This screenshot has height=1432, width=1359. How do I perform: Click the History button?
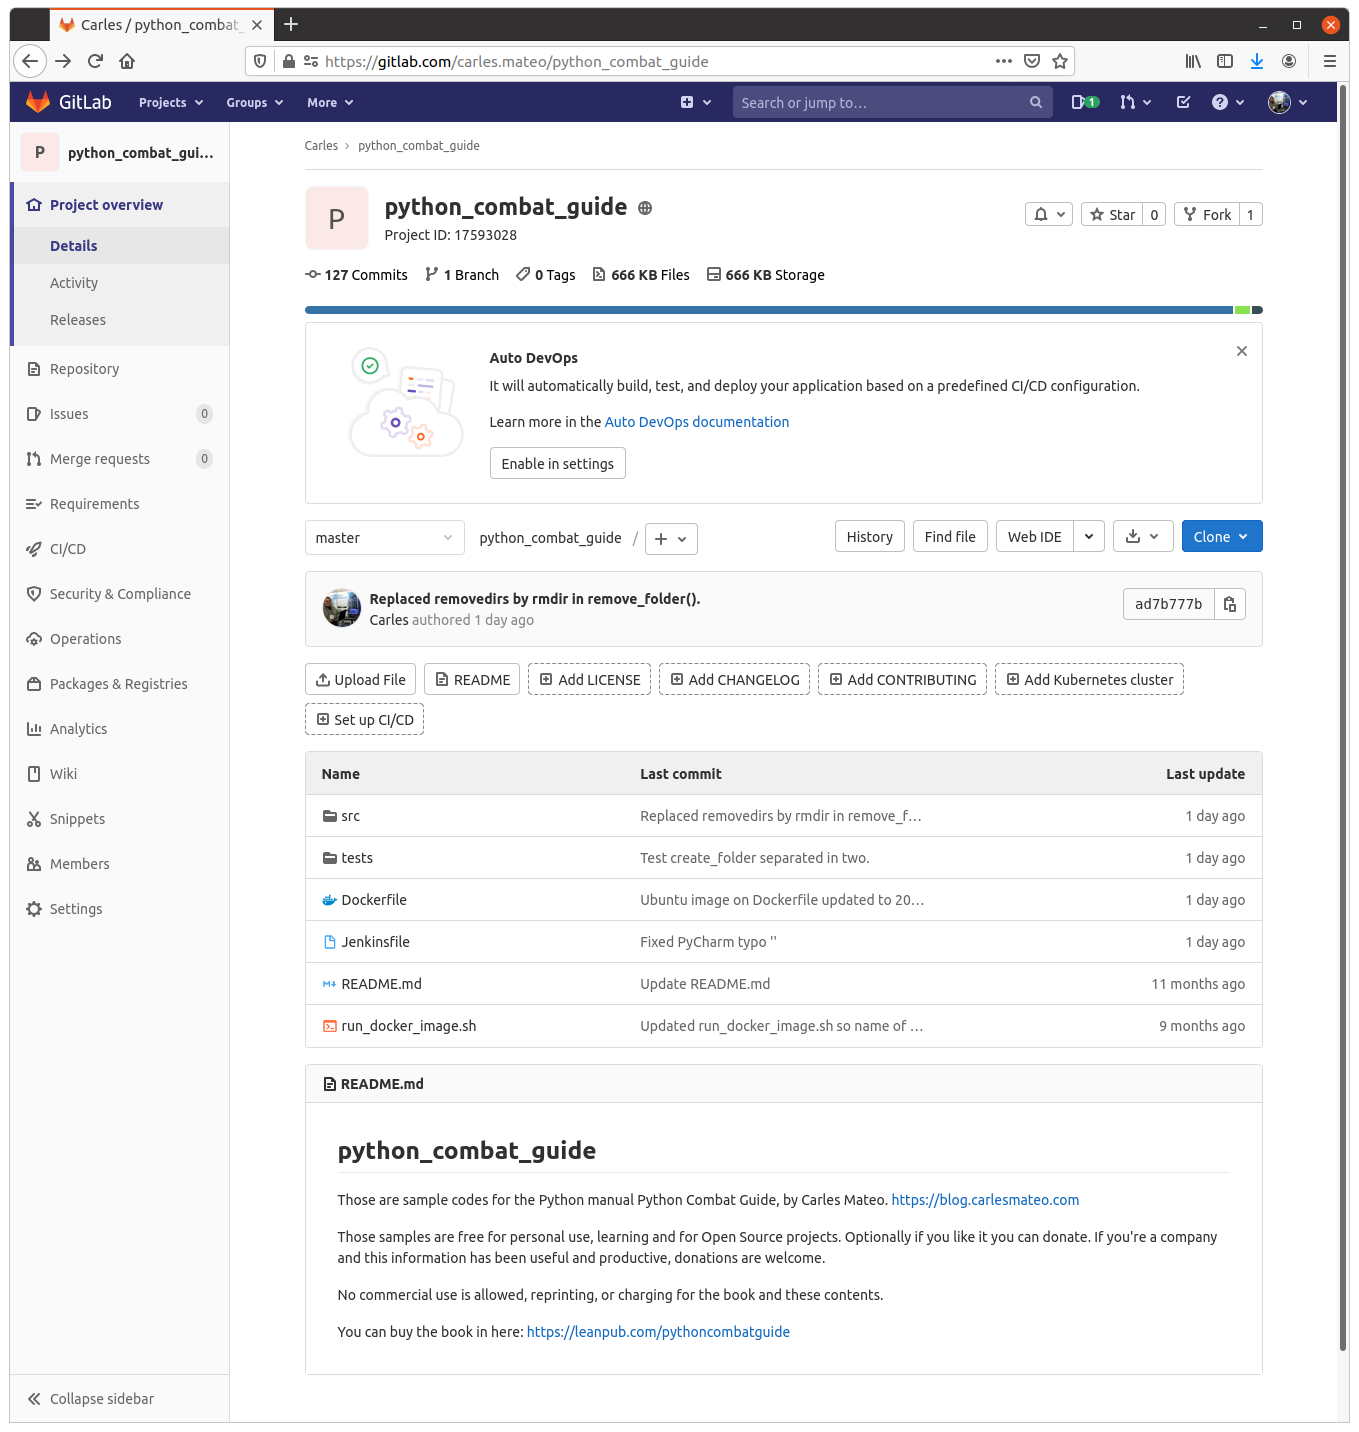point(870,537)
